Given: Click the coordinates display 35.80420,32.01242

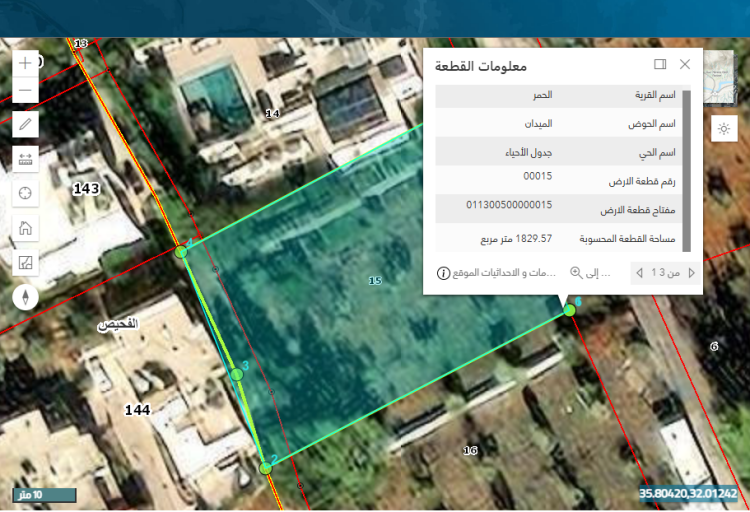Looking at the screenshot, I should point(689,493).
